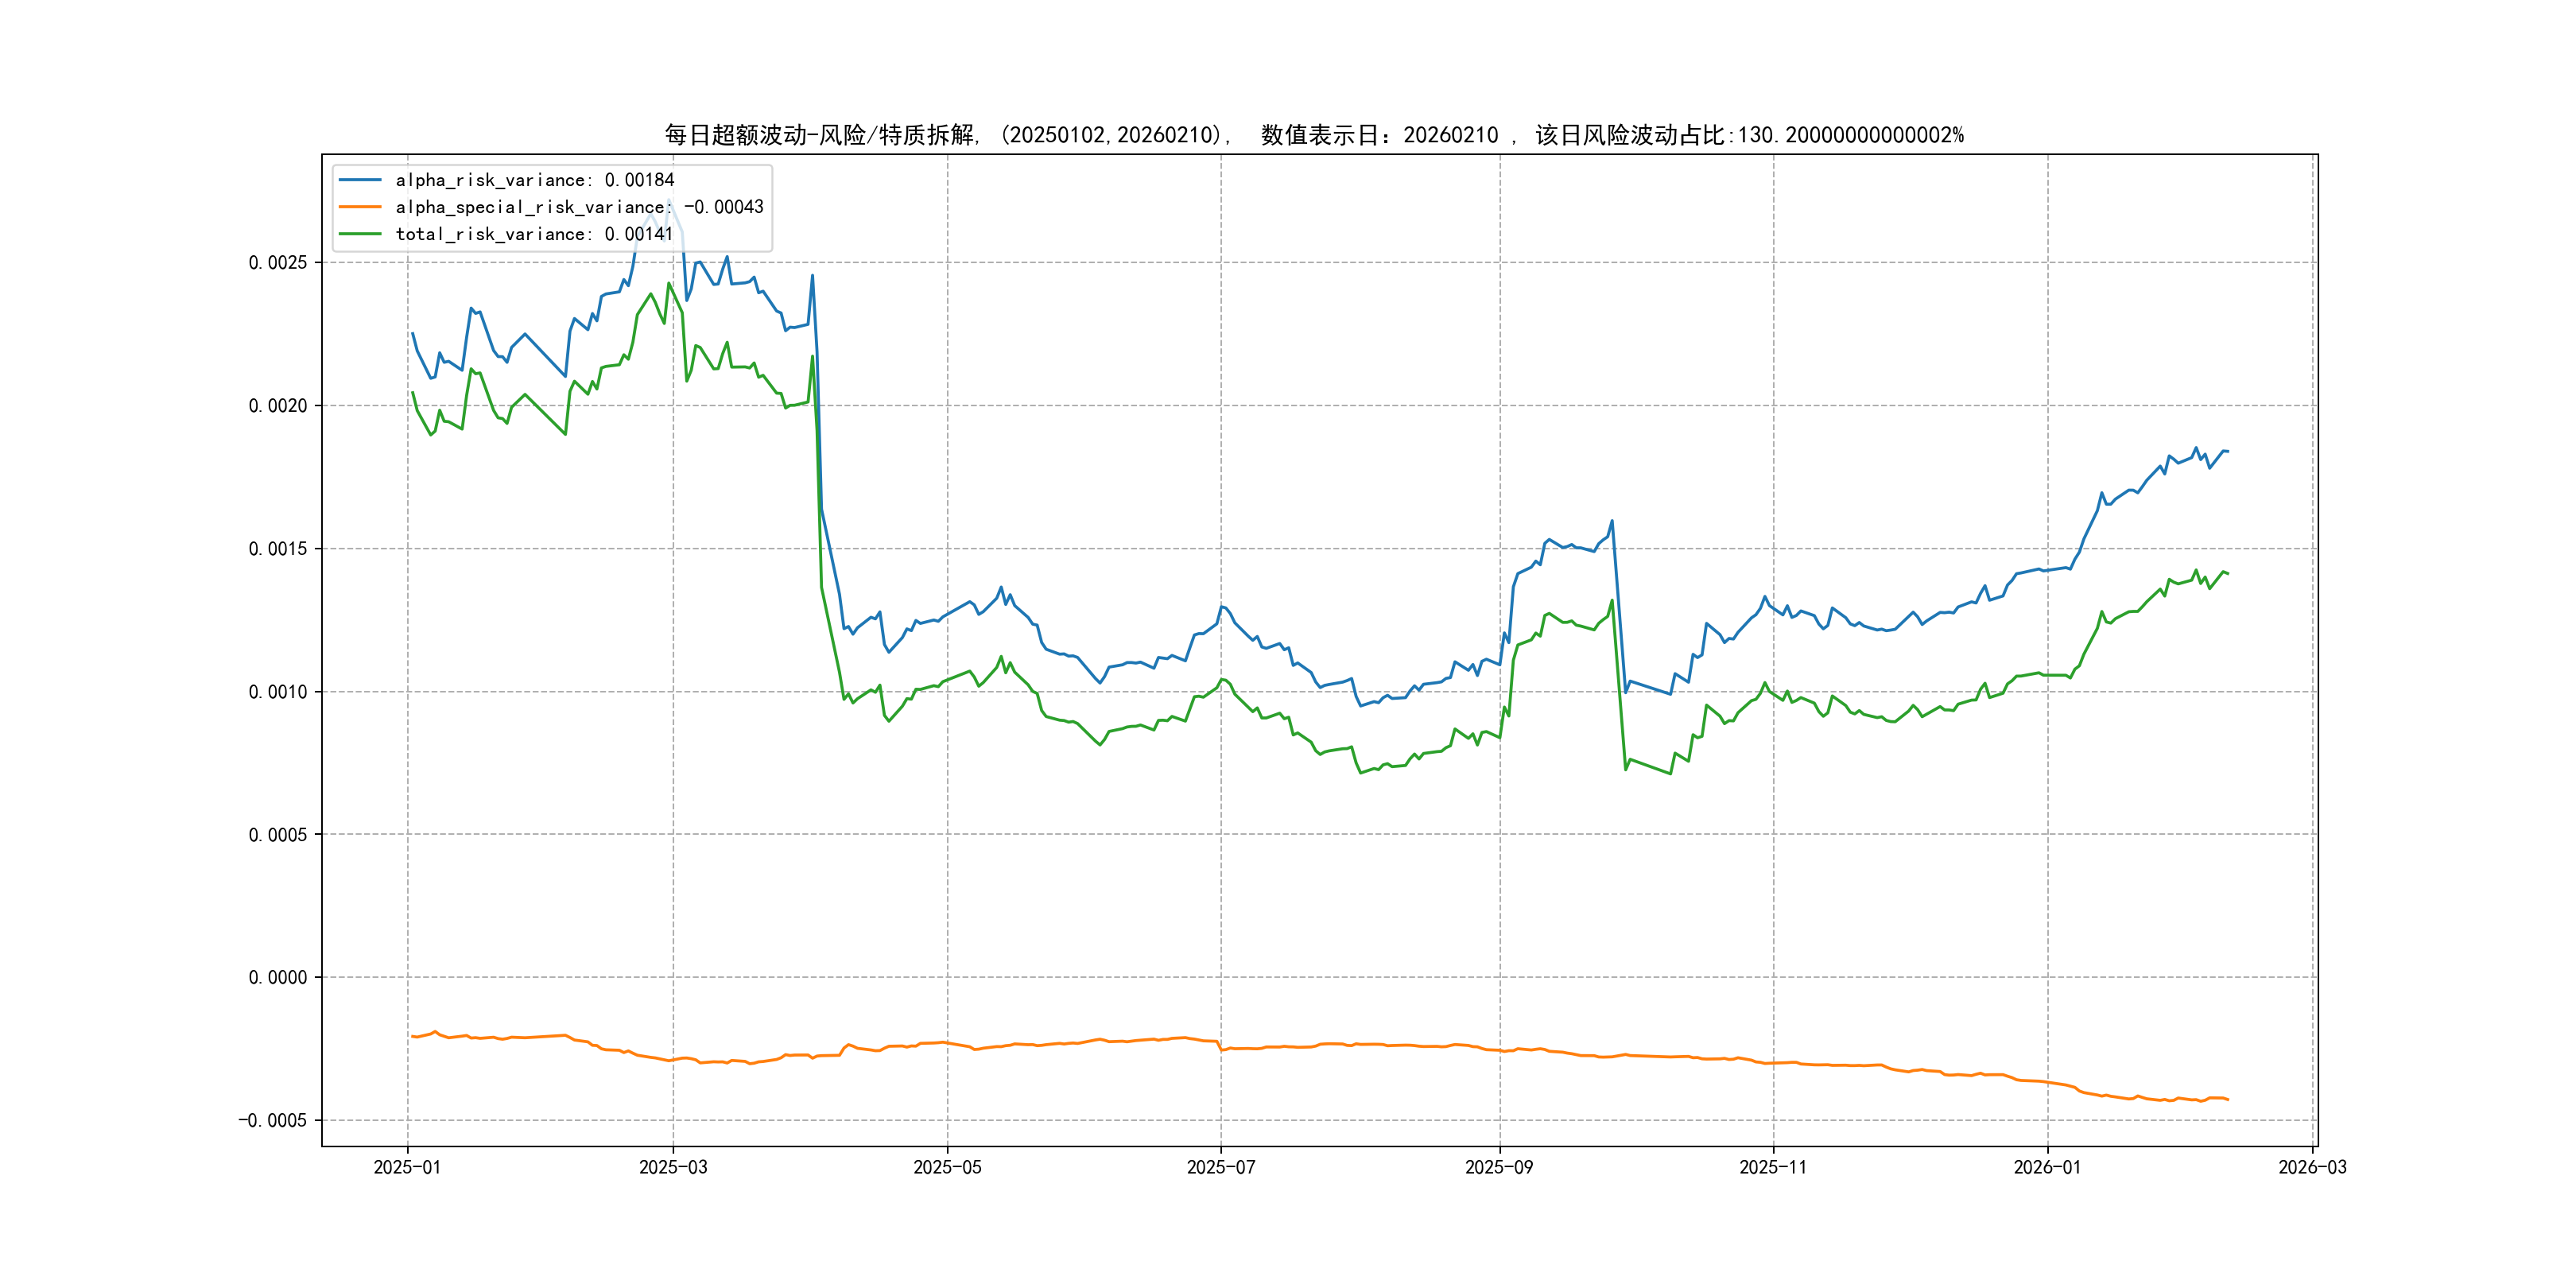Click the 0.0000 y-axis tick label
The image size is (2576, 1288).
click(278, 977)
